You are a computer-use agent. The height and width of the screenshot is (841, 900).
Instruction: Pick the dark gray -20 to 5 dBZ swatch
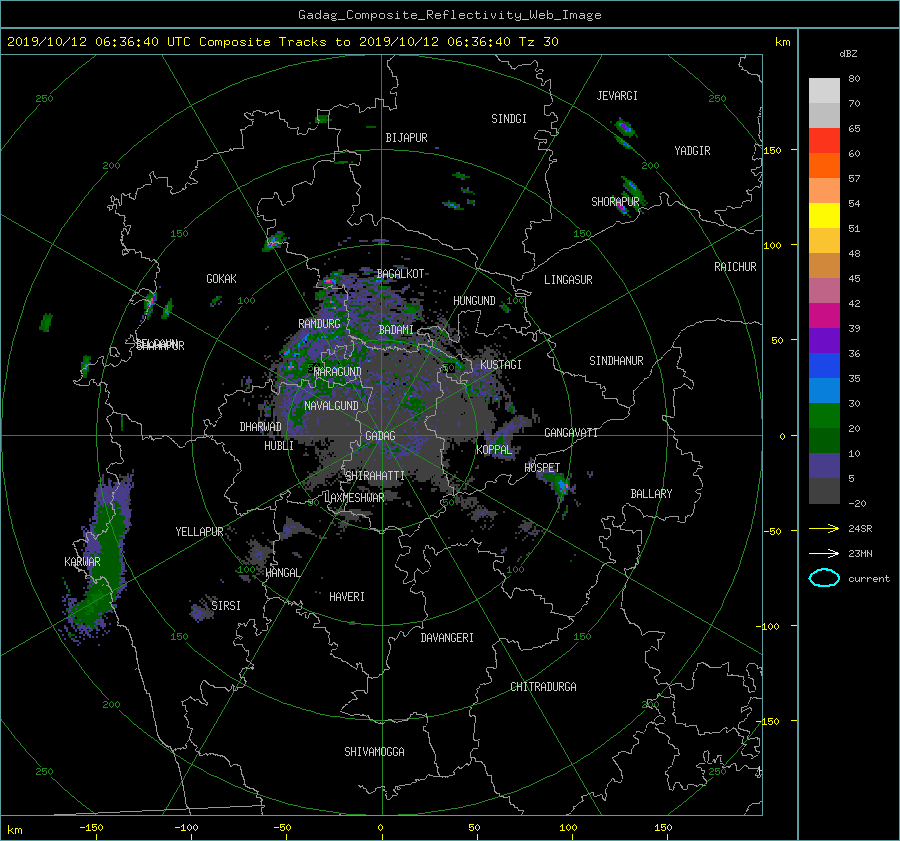(824, 490)
